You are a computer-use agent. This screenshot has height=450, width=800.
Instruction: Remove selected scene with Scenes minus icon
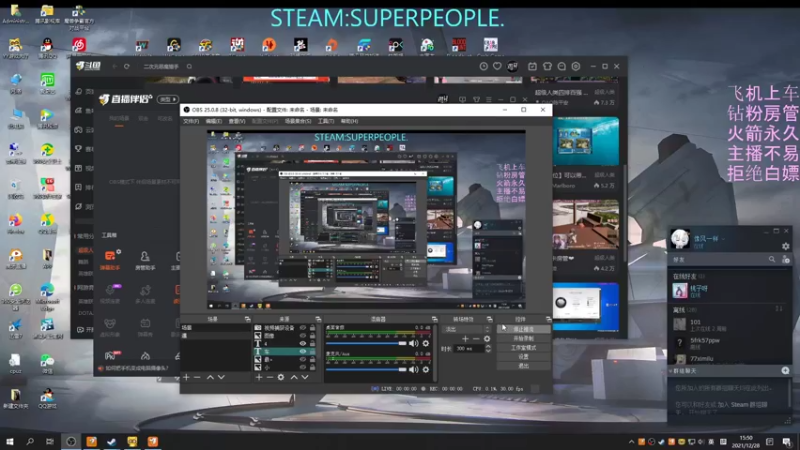(x=197, y=377)
